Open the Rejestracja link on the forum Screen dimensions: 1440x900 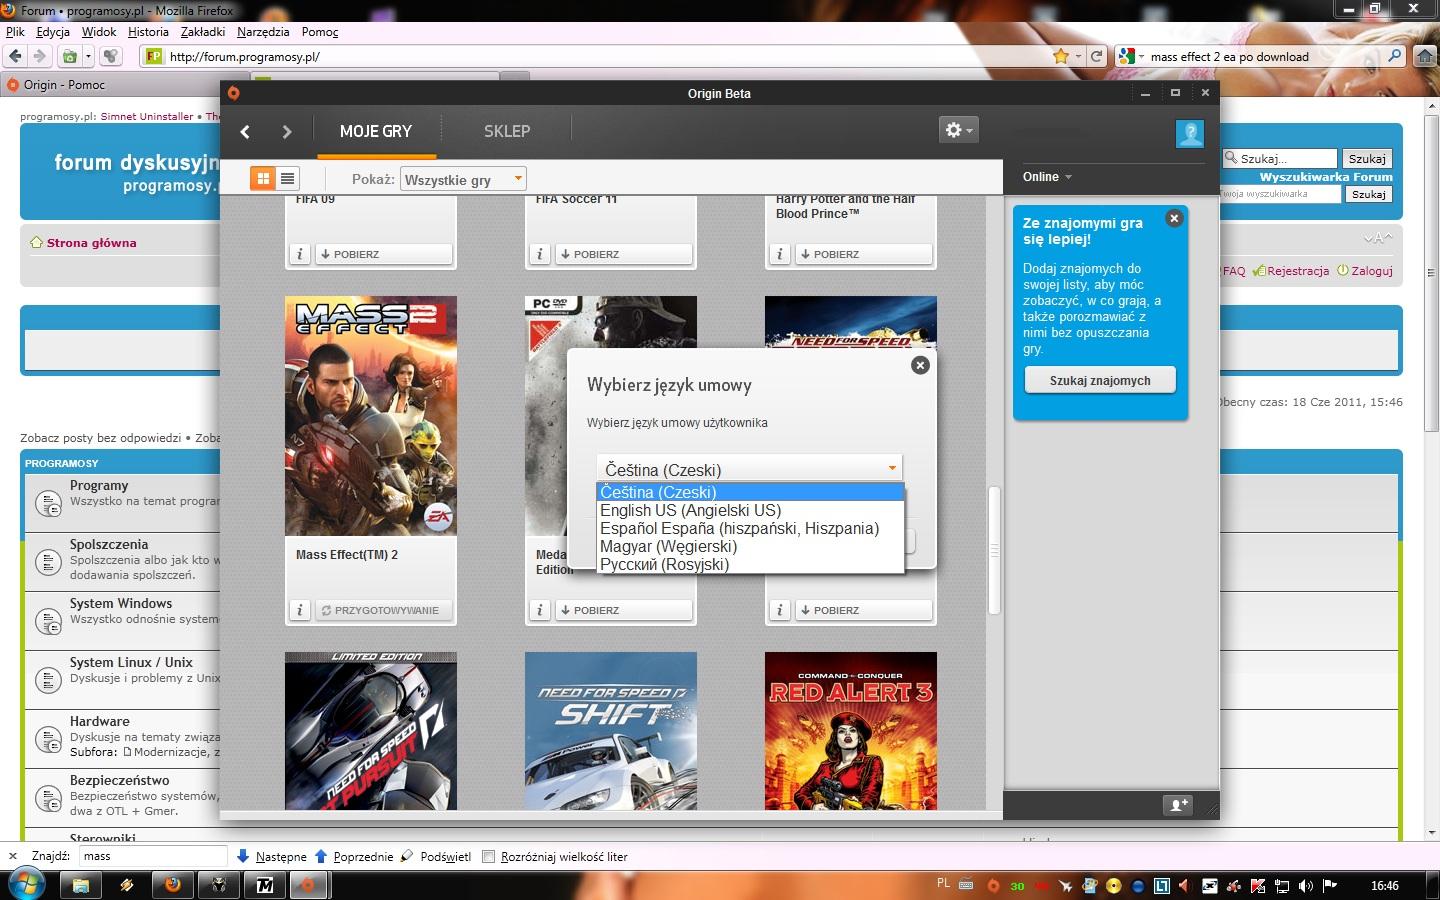tap(1298, 271)
